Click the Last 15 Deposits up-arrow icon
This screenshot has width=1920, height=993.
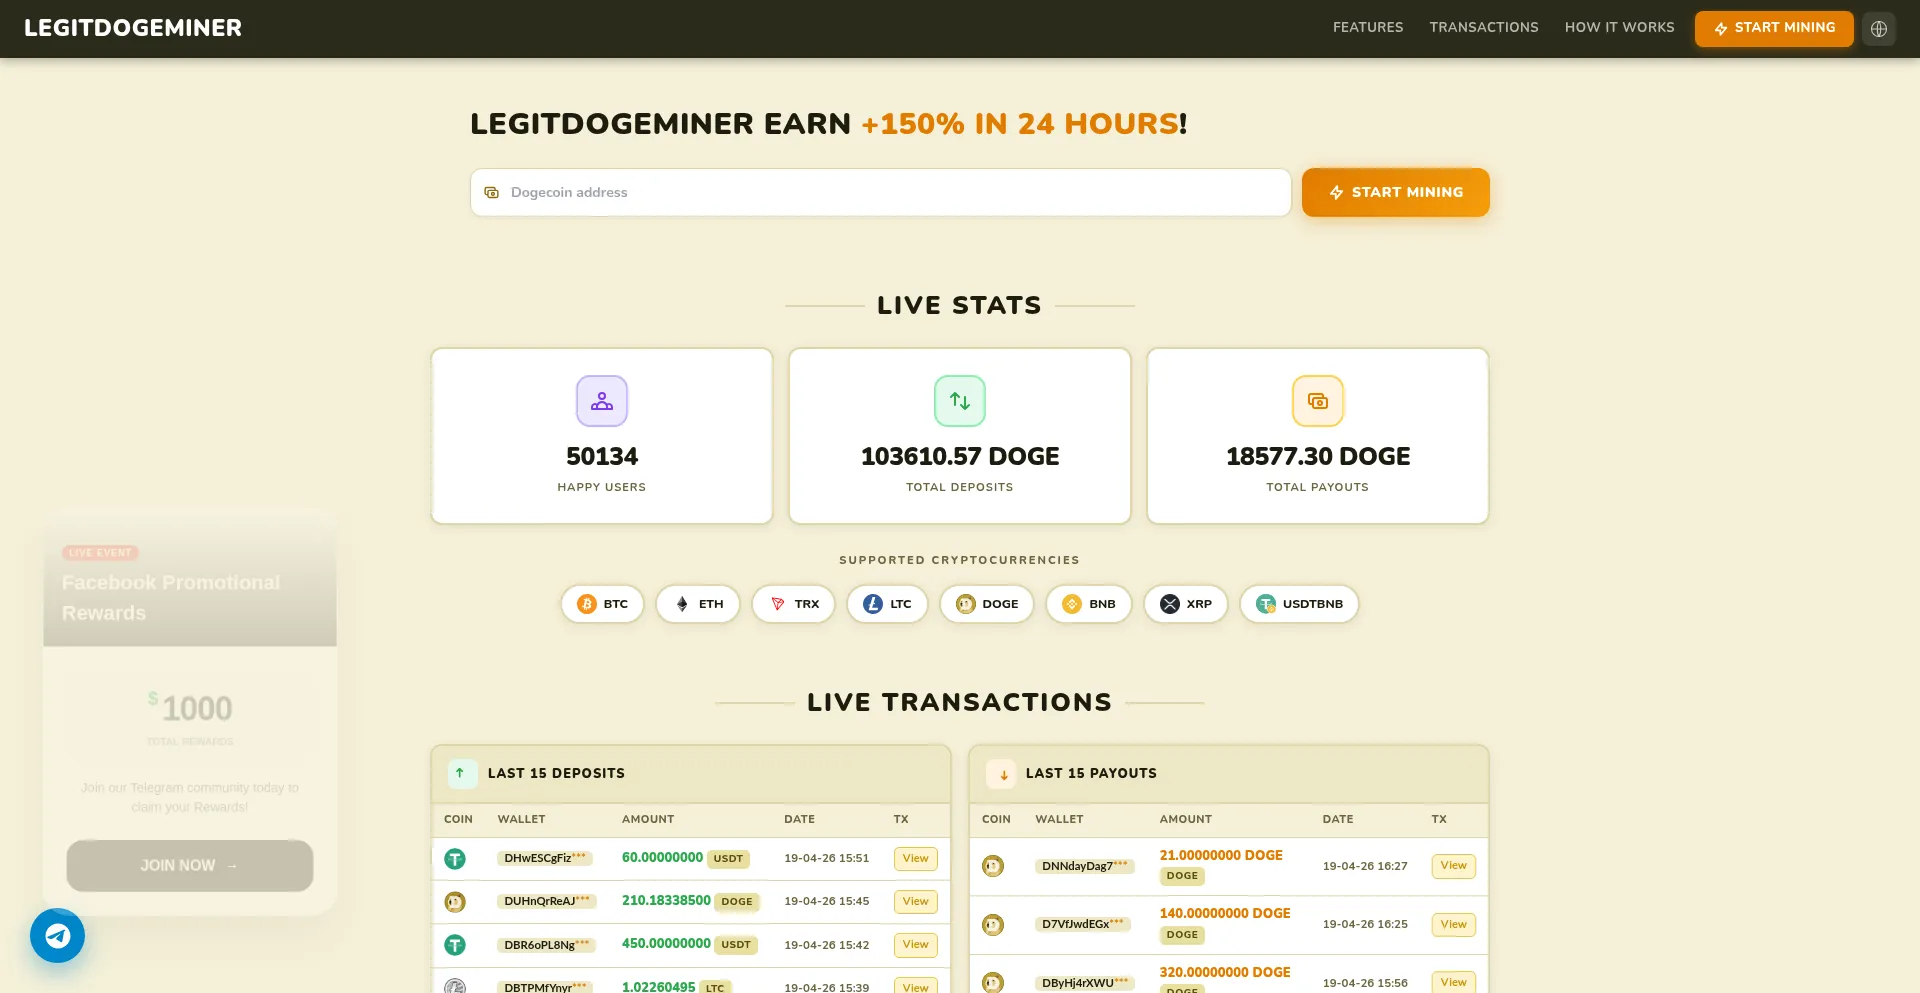[x=460, y=773]
